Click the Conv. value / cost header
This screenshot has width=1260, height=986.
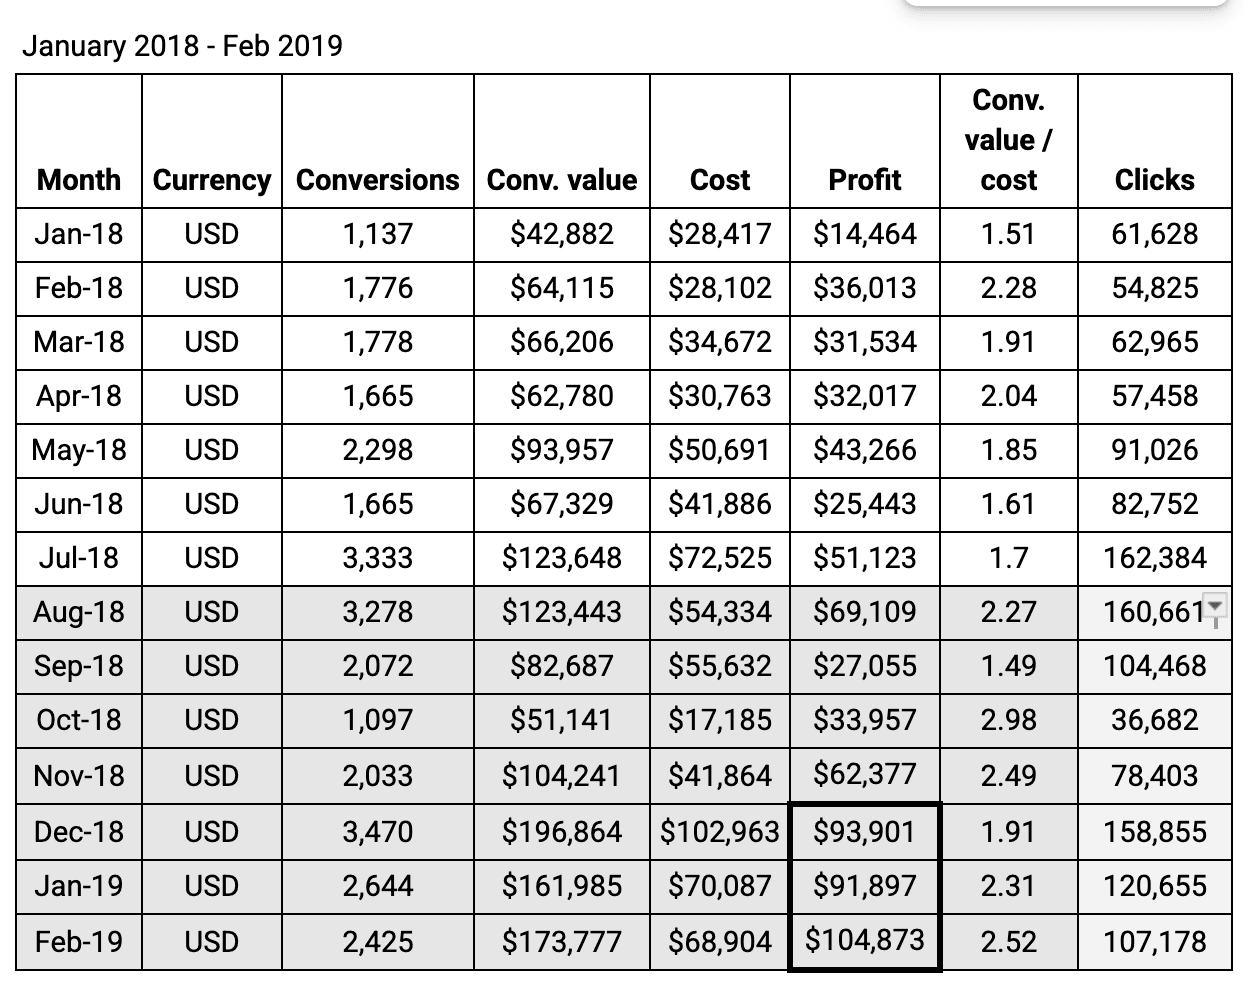coord(1008,140)
